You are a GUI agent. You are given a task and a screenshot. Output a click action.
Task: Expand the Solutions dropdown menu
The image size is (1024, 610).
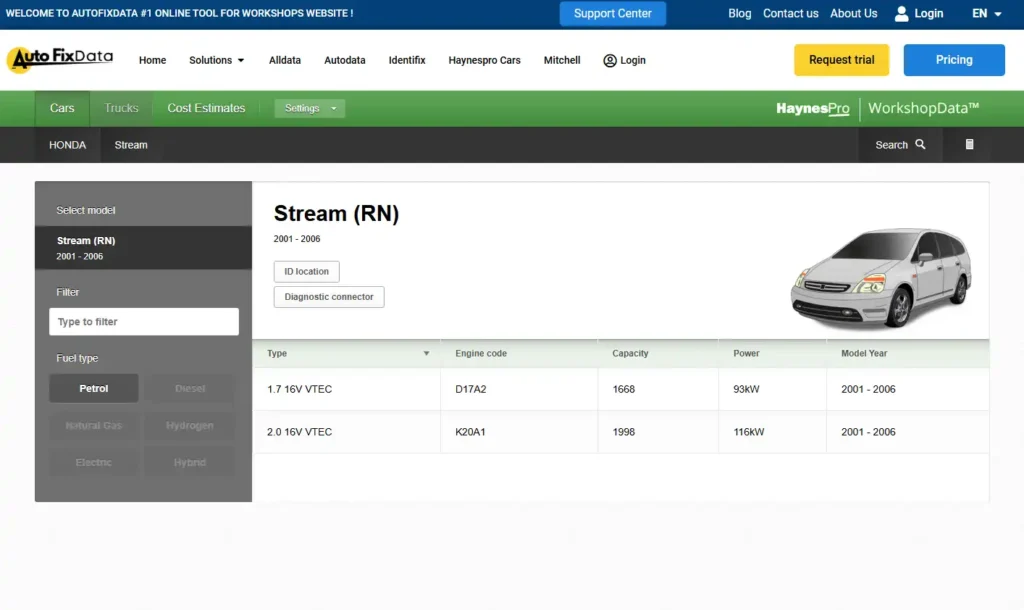[217, 60]
